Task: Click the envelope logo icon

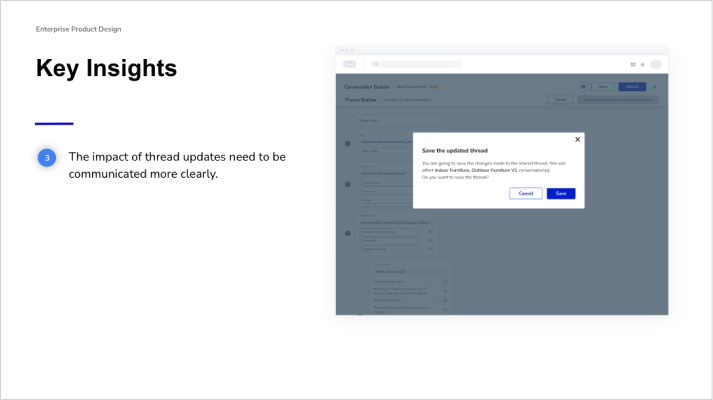Action: tap(349, 64)
